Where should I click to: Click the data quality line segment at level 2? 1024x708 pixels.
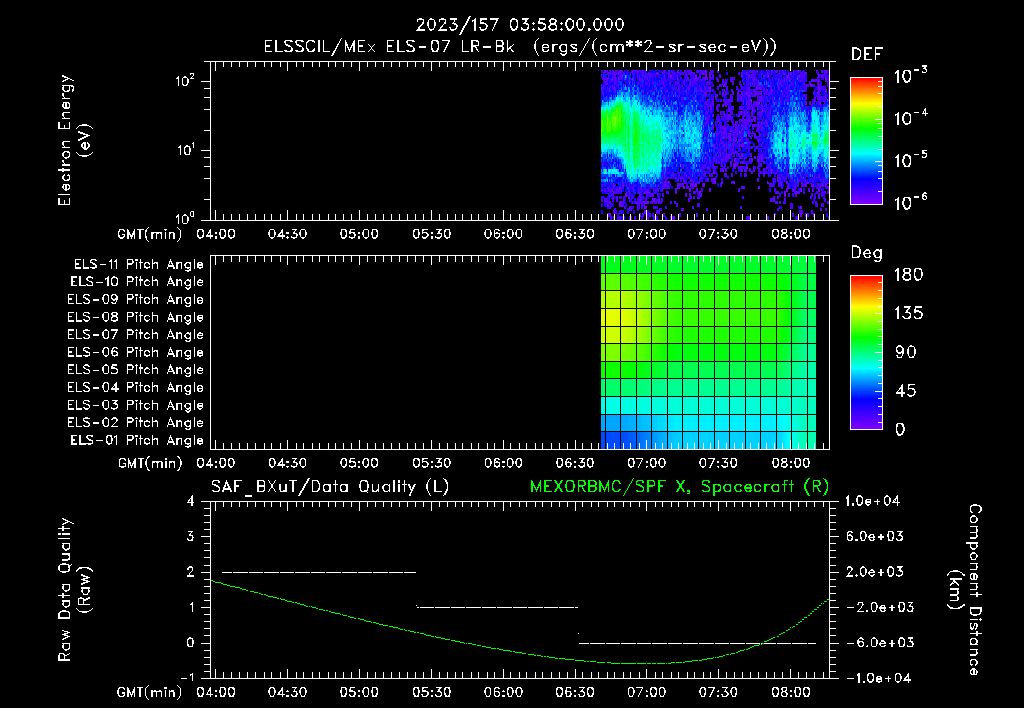(319, 572)
